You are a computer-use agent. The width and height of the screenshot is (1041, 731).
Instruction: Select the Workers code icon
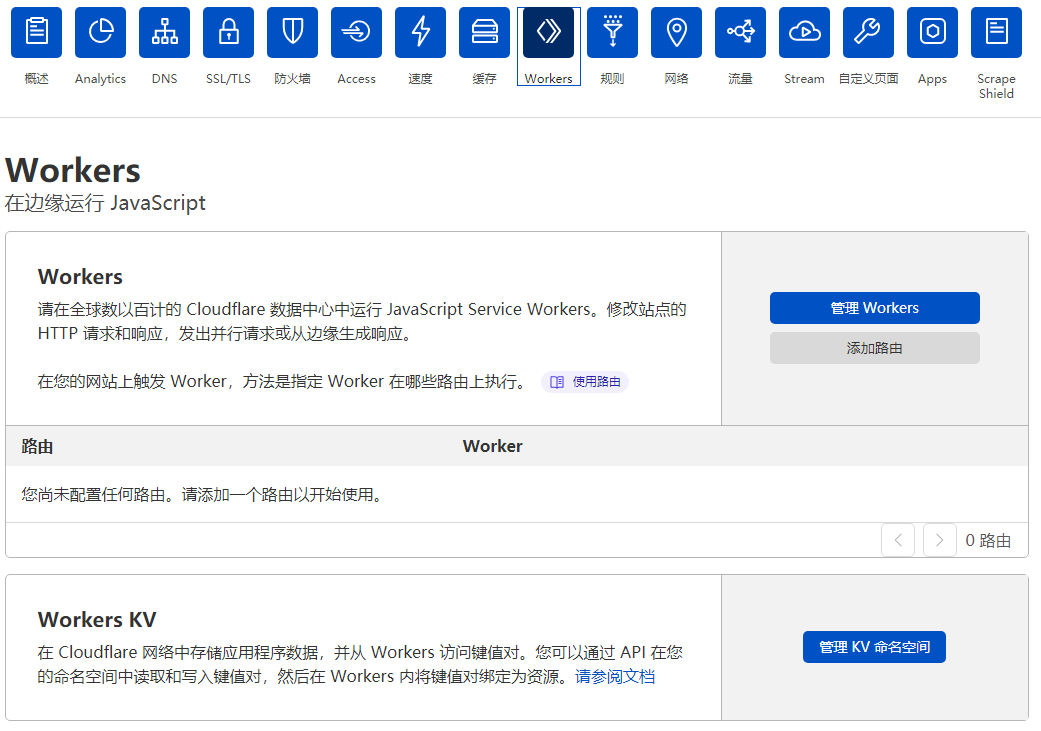[x=548, y=32]
